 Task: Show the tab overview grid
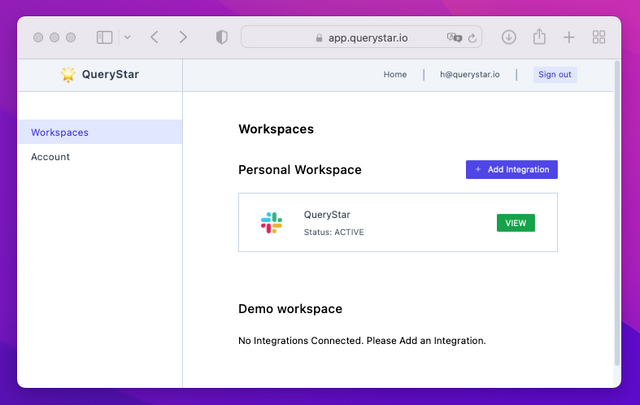click(x=599, y=37)
